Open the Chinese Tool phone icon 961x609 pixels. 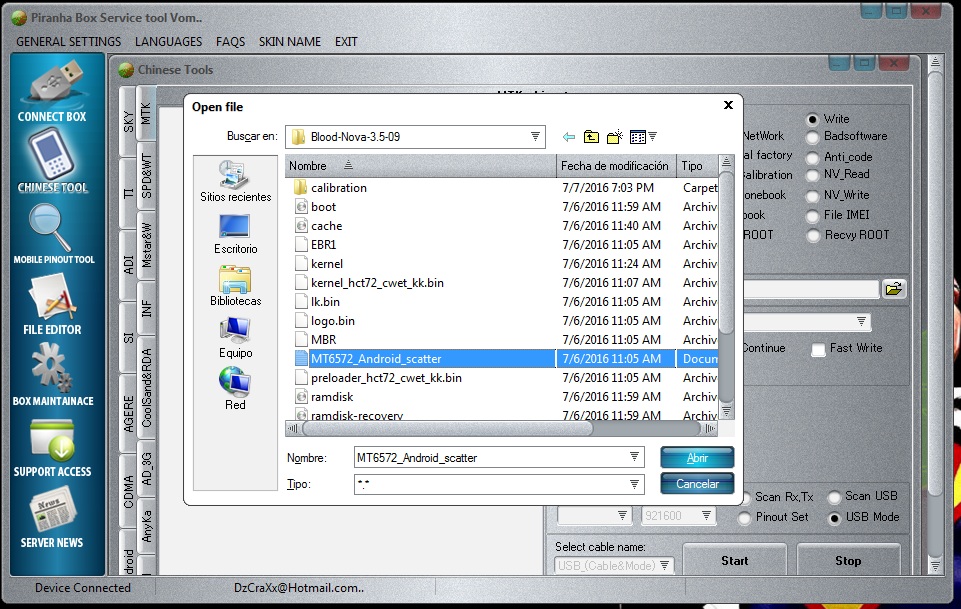[52, 153]
